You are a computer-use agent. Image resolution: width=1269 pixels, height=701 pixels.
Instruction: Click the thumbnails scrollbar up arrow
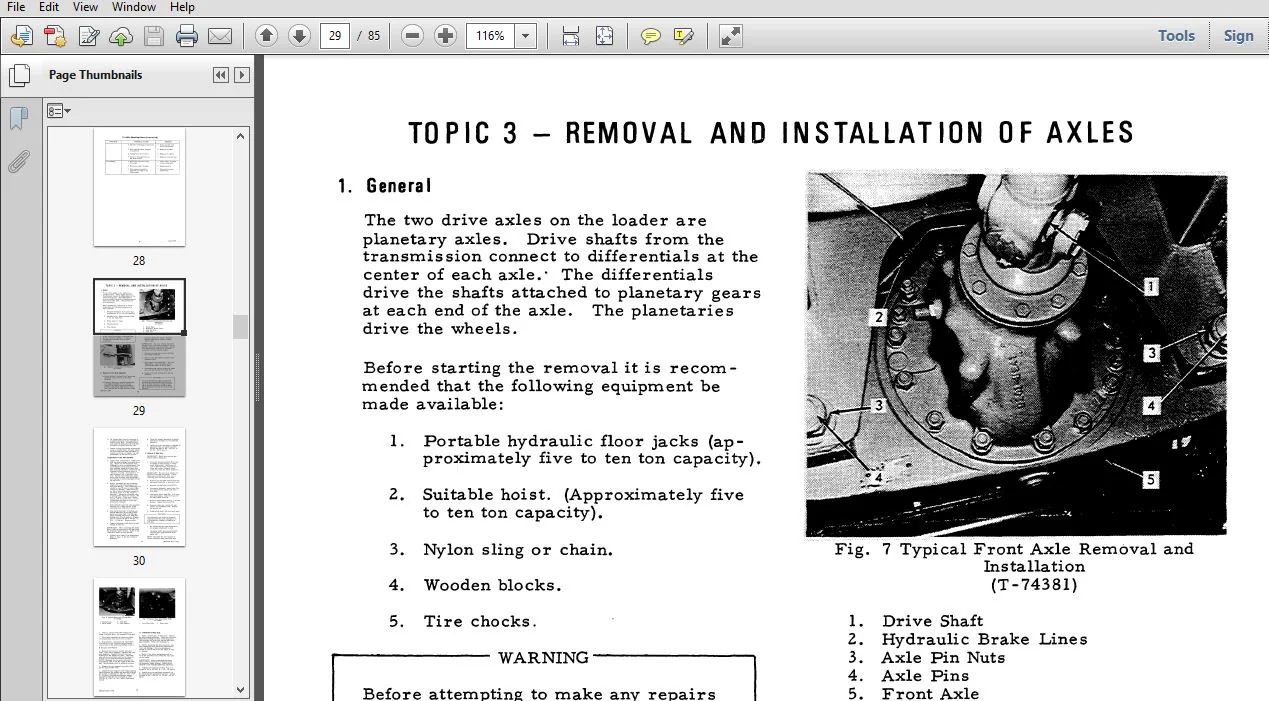(241, 136)
